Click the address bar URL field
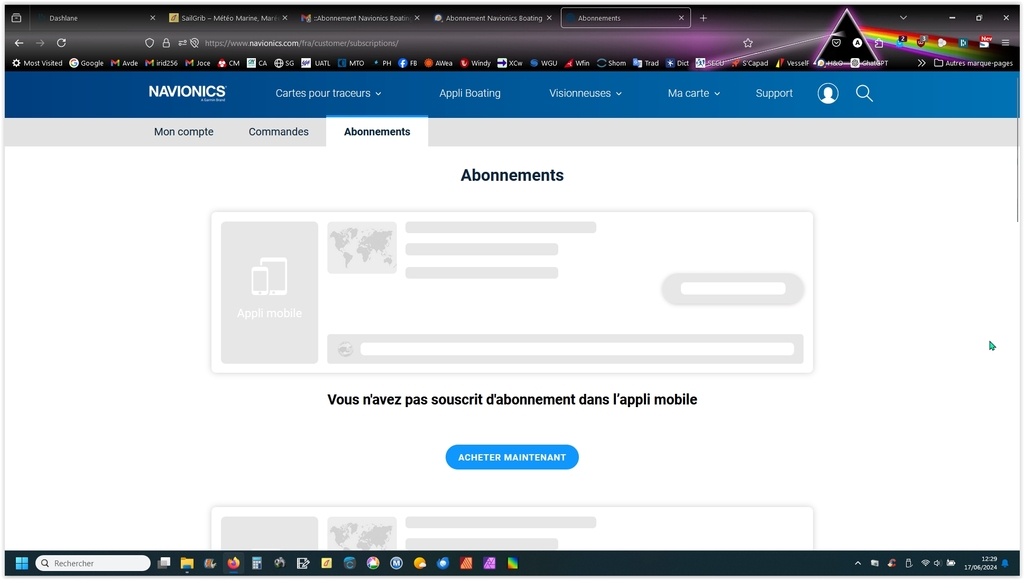This screenshot has height=580, width=1024. (x=451, y=43)
